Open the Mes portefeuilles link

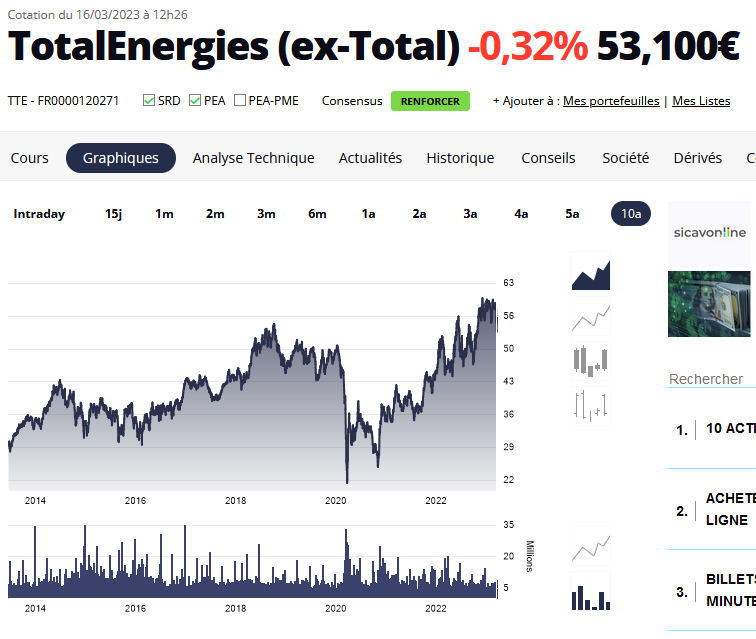click(x=611, y=101)
